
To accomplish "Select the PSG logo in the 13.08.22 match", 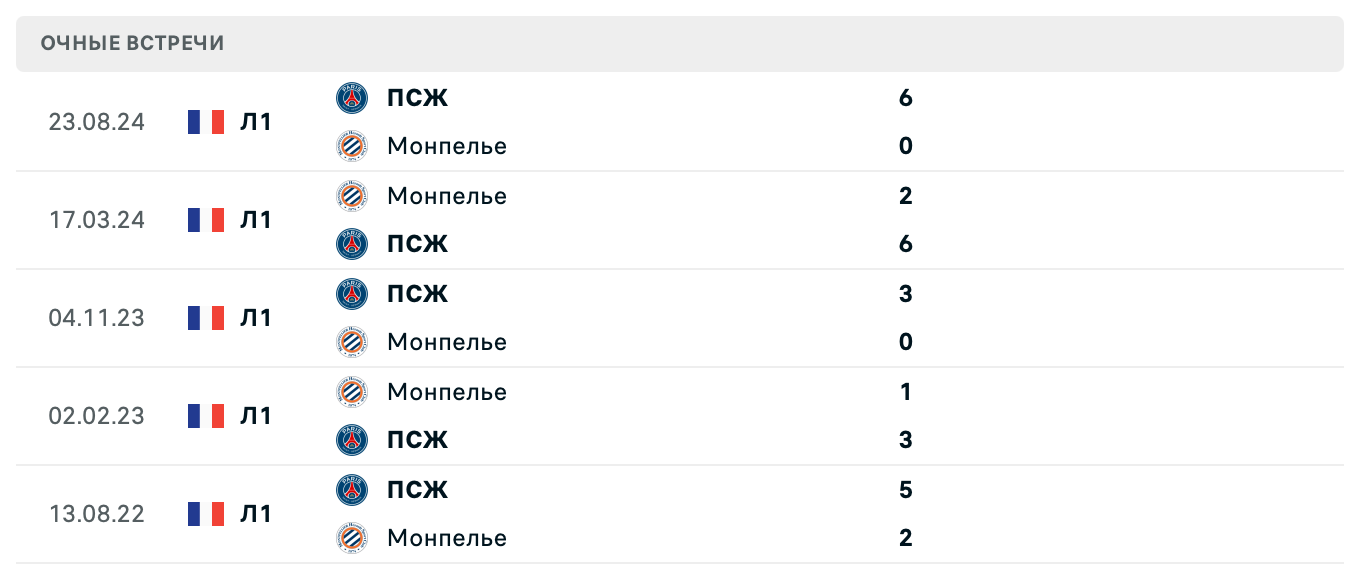I will click(x=352, y=490).
